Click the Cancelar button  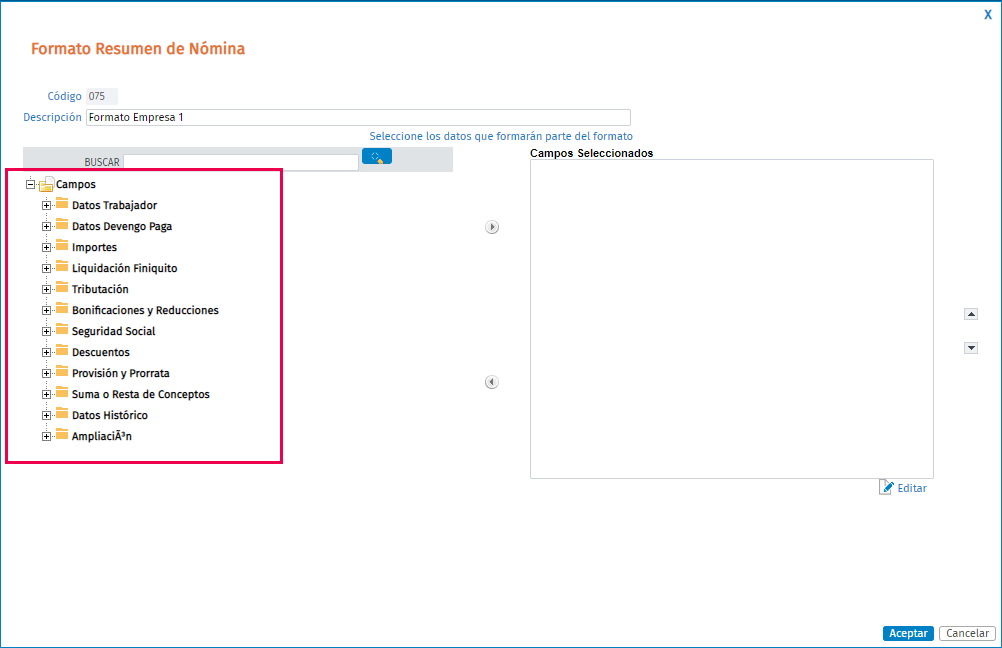pyautogui.click(x=967, y=633)
